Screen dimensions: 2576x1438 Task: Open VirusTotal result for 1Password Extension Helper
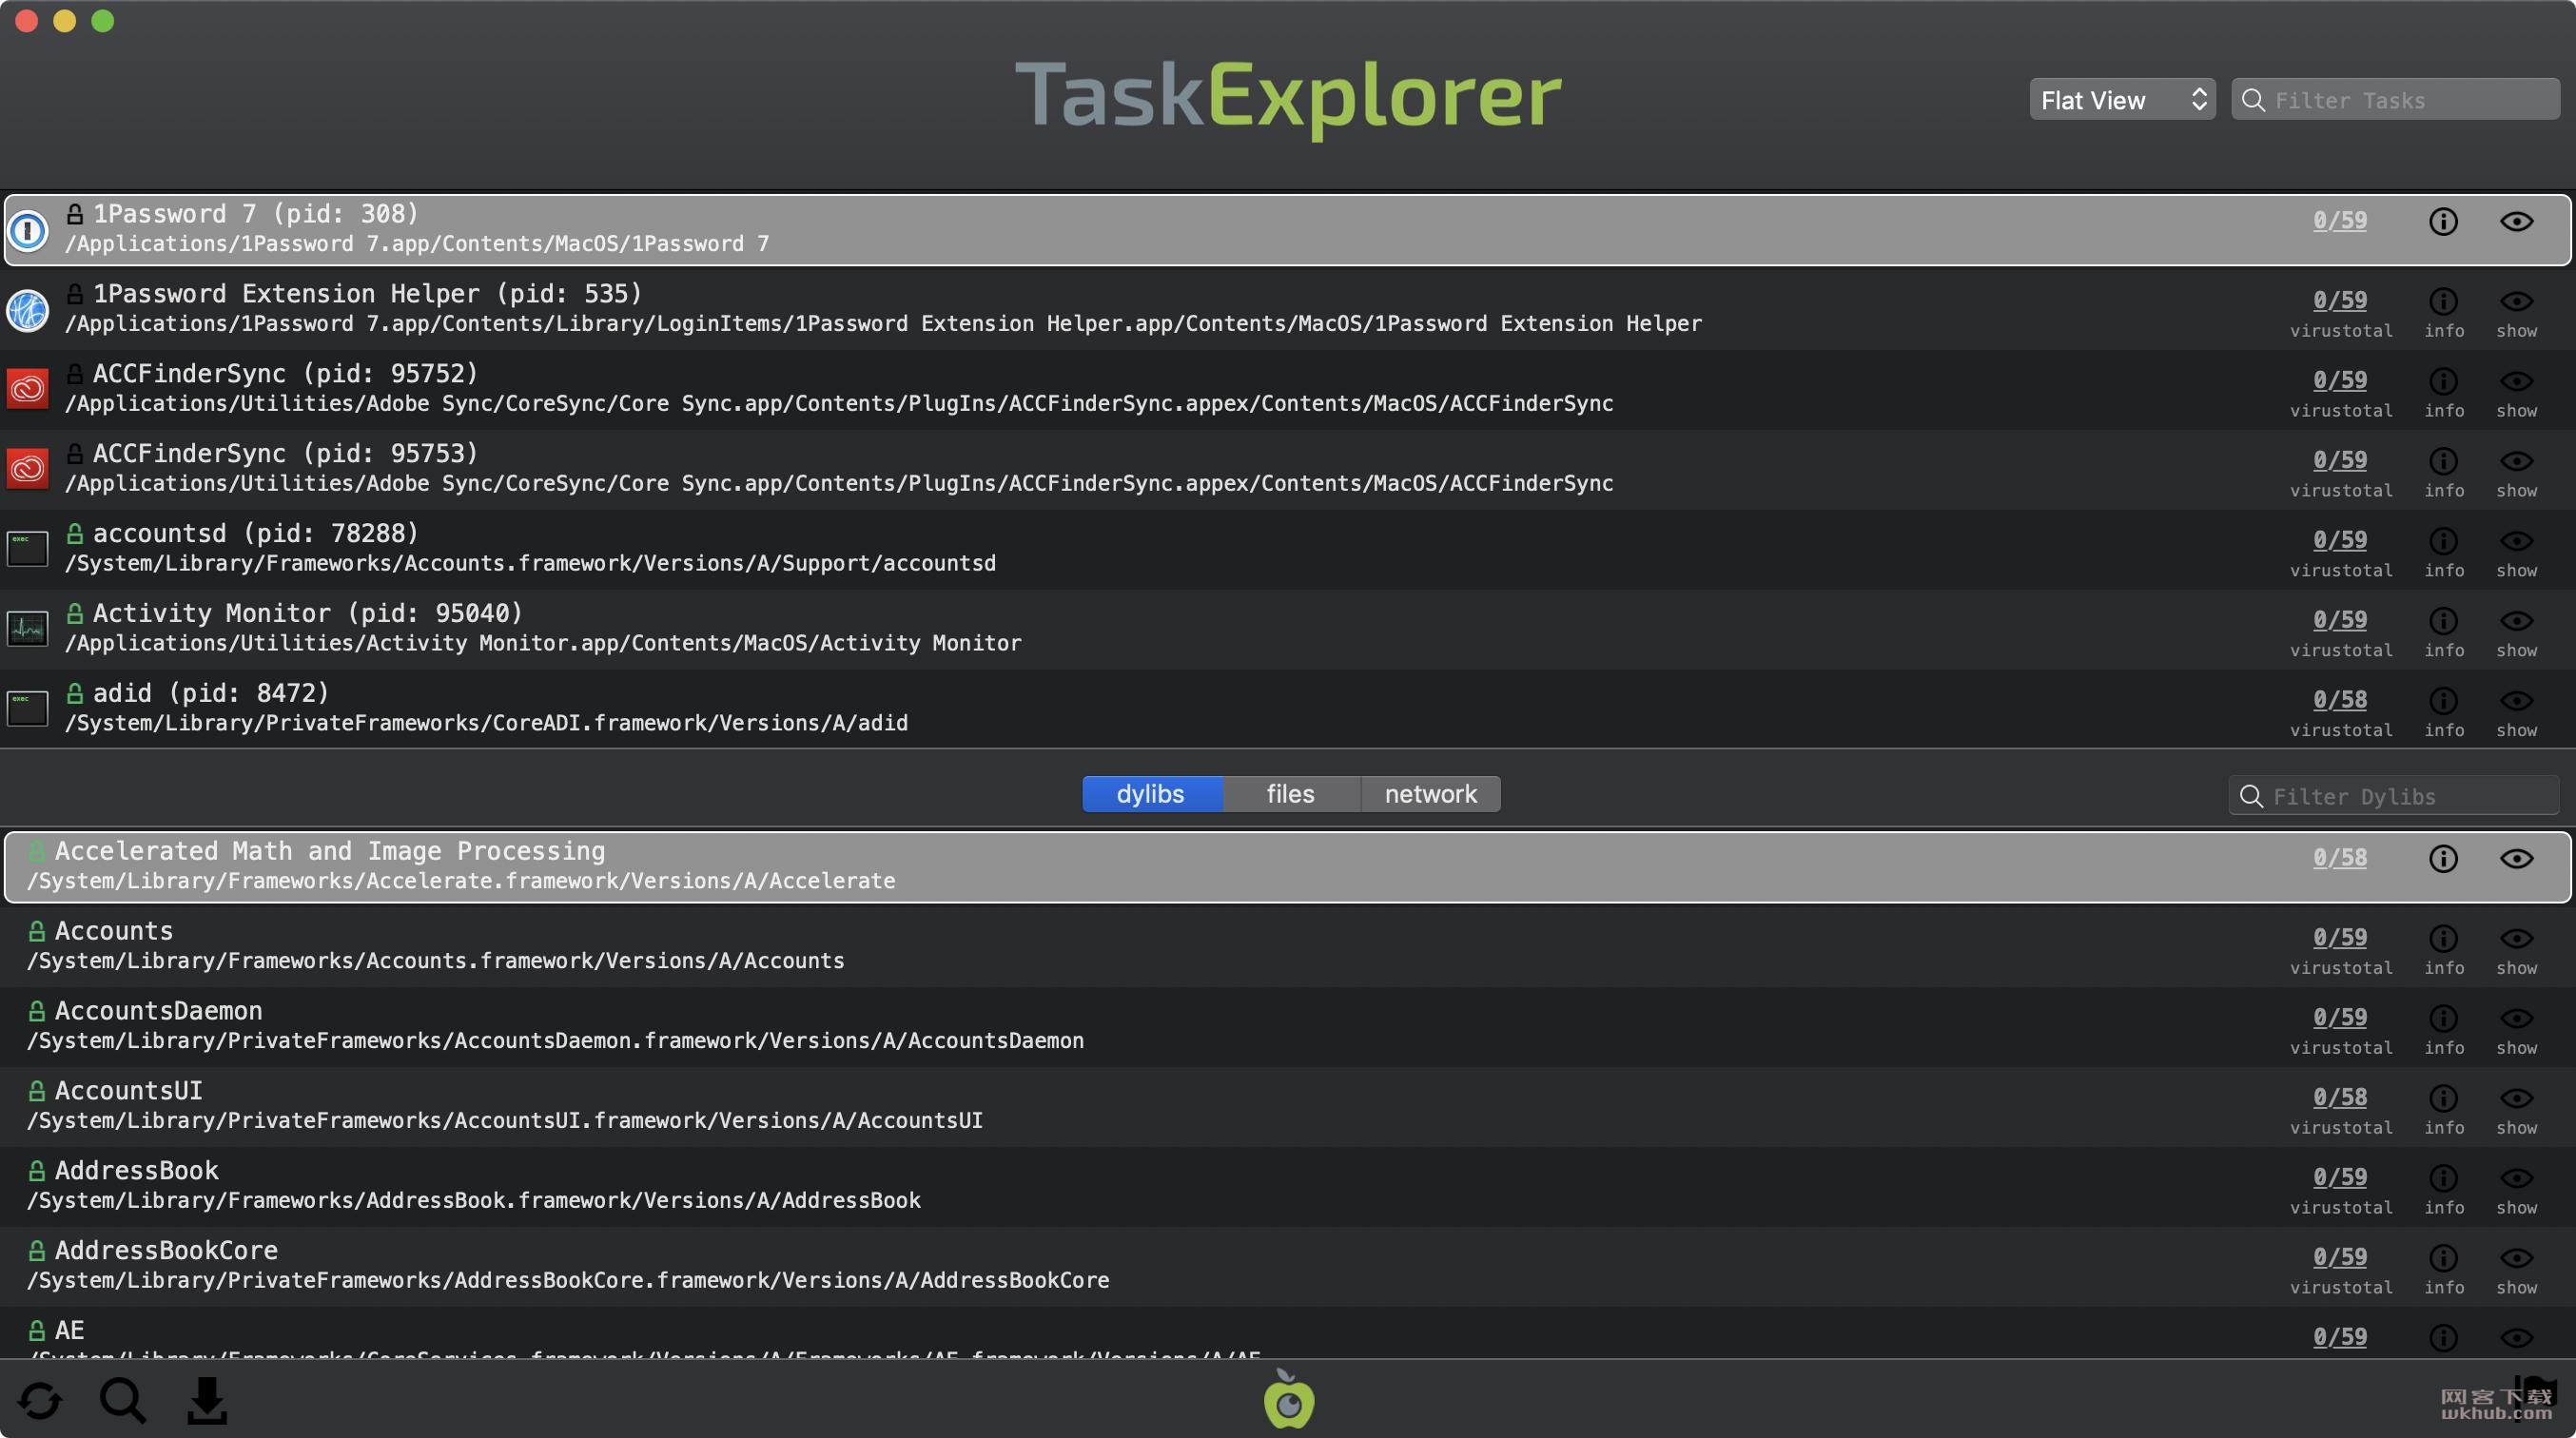point(2340,300)
